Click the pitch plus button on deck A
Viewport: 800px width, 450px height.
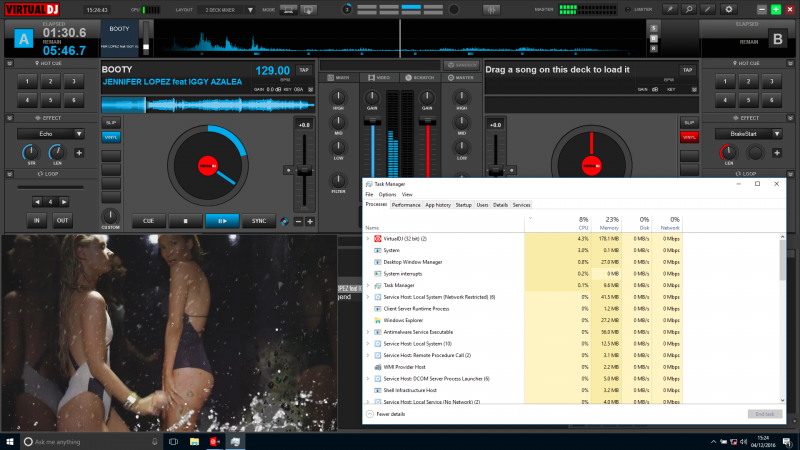click(x=310, y=221)
